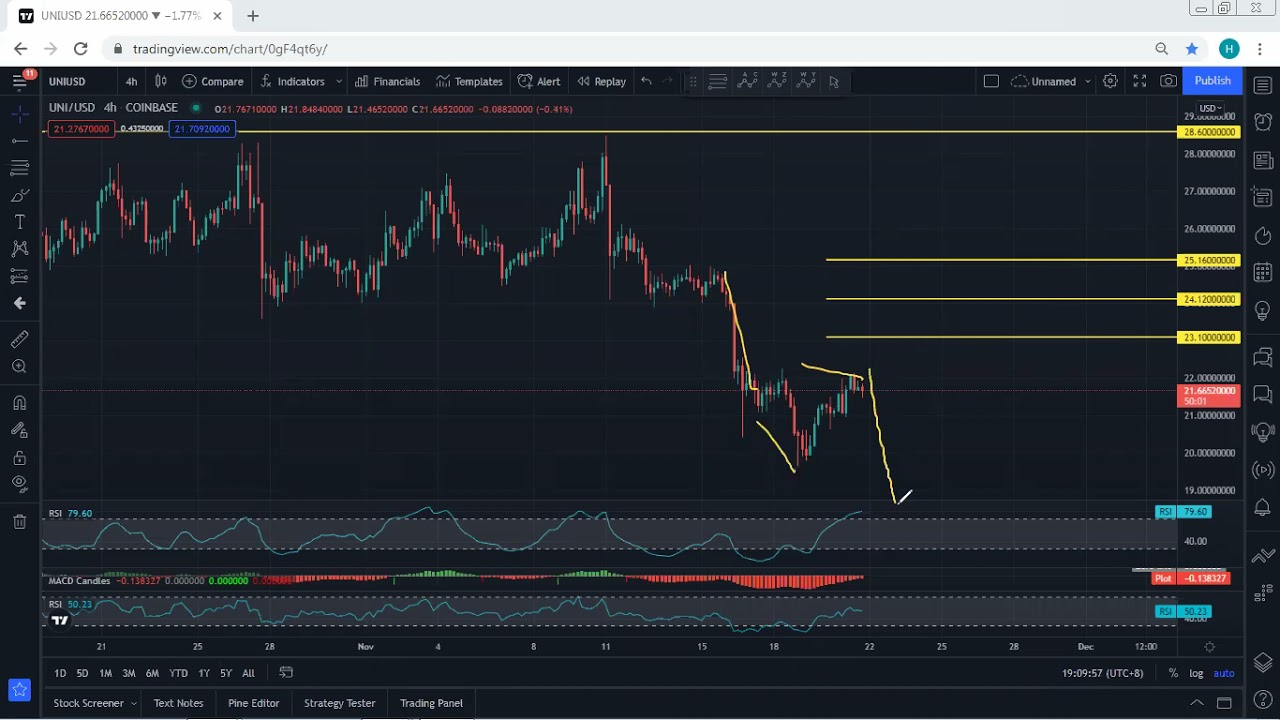Enter fullscreen mode

pyautogui.click(x=1139, y=81)
